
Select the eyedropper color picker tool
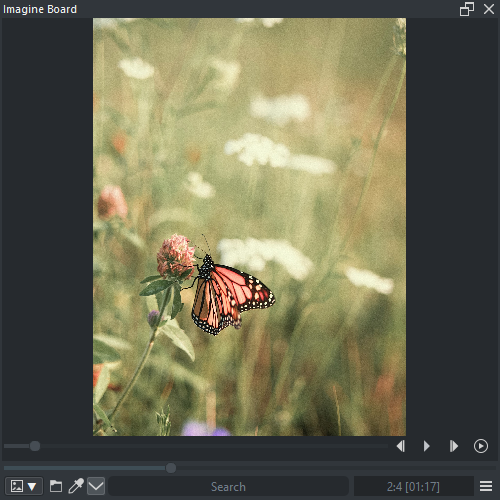76,486
